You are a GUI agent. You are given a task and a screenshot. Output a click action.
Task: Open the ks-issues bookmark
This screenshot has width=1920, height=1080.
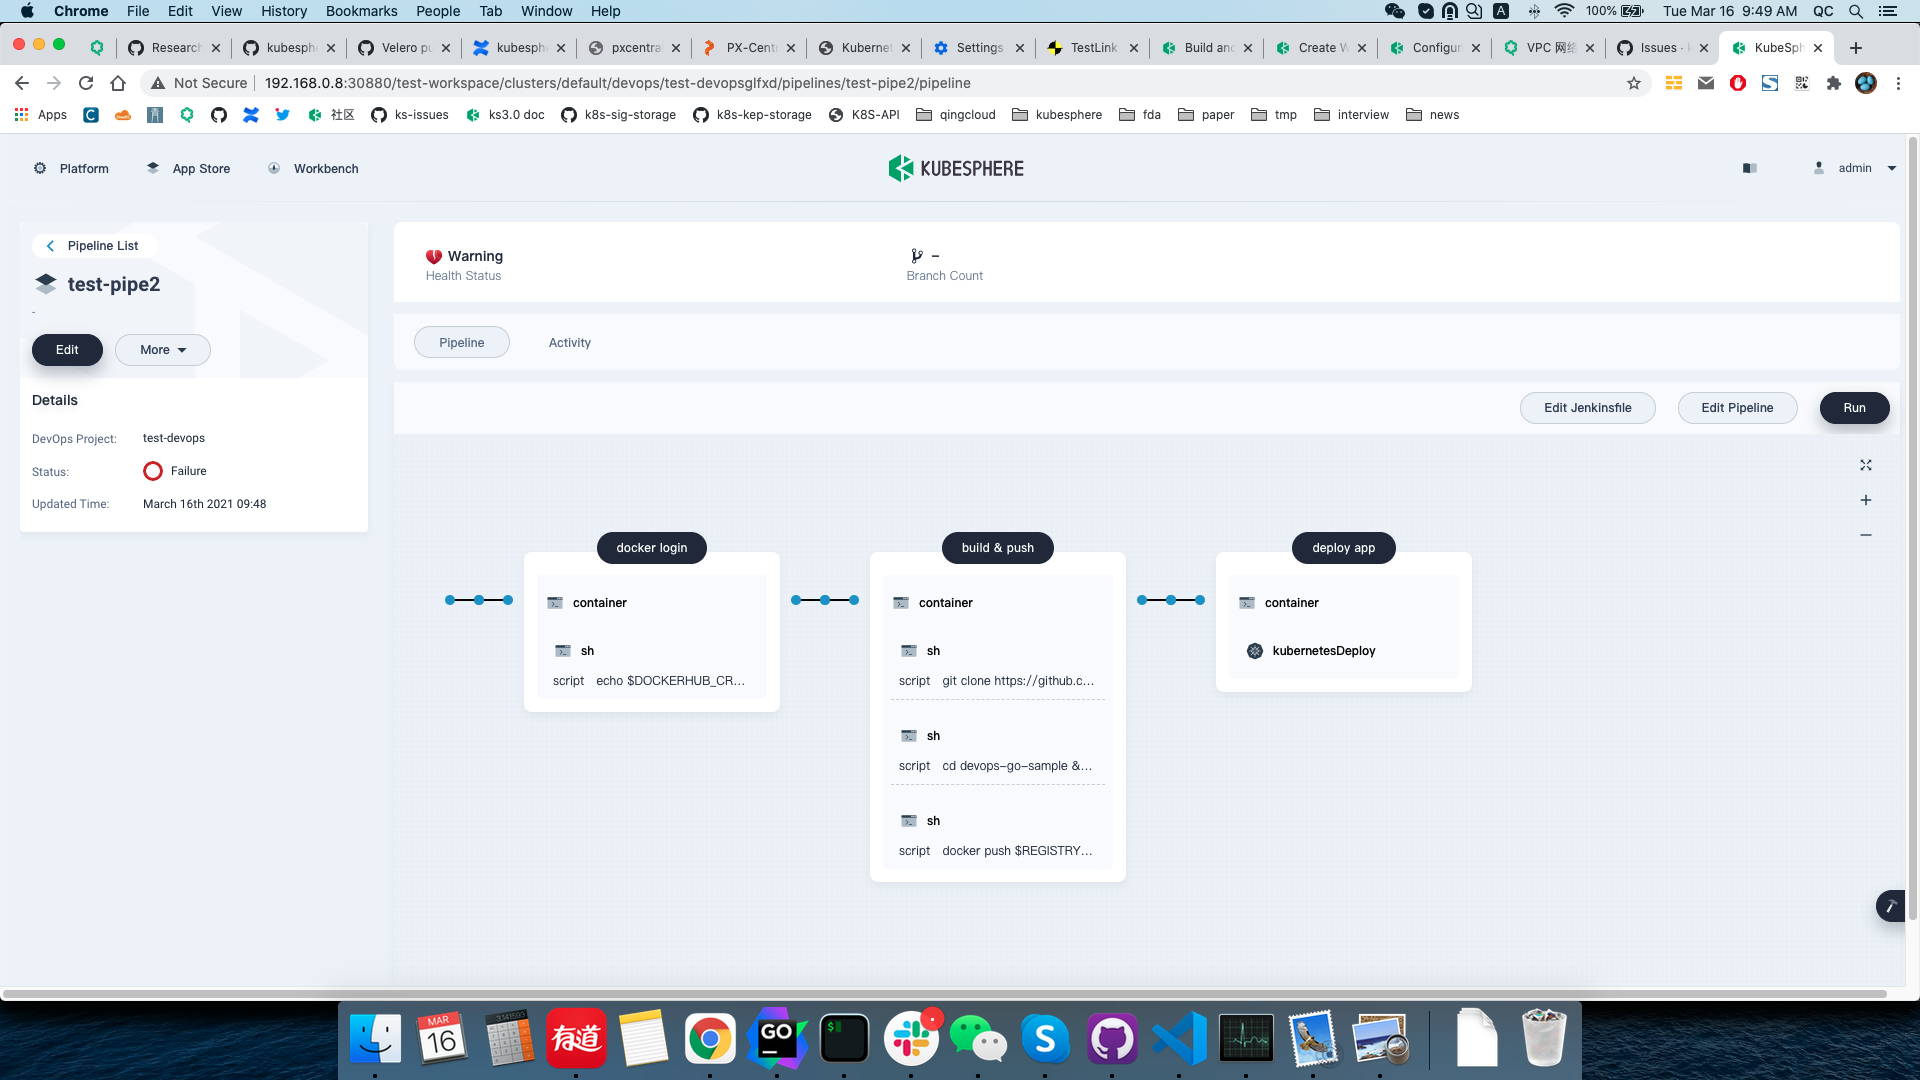tap(410, 115)
